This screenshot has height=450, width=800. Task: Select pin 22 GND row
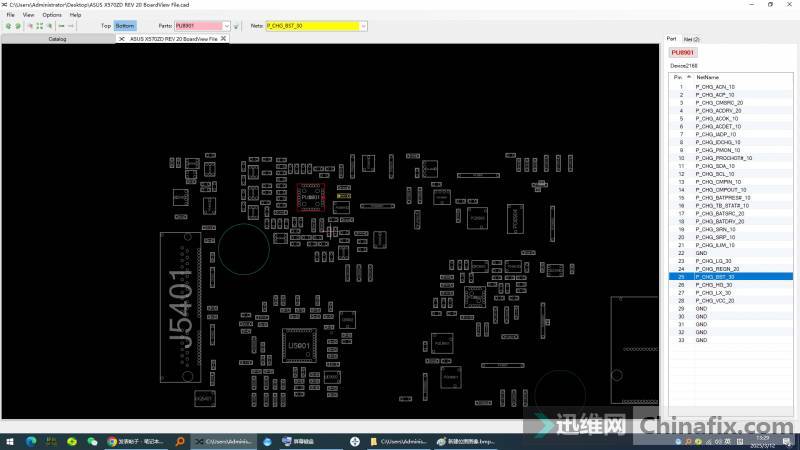point(731,253)
